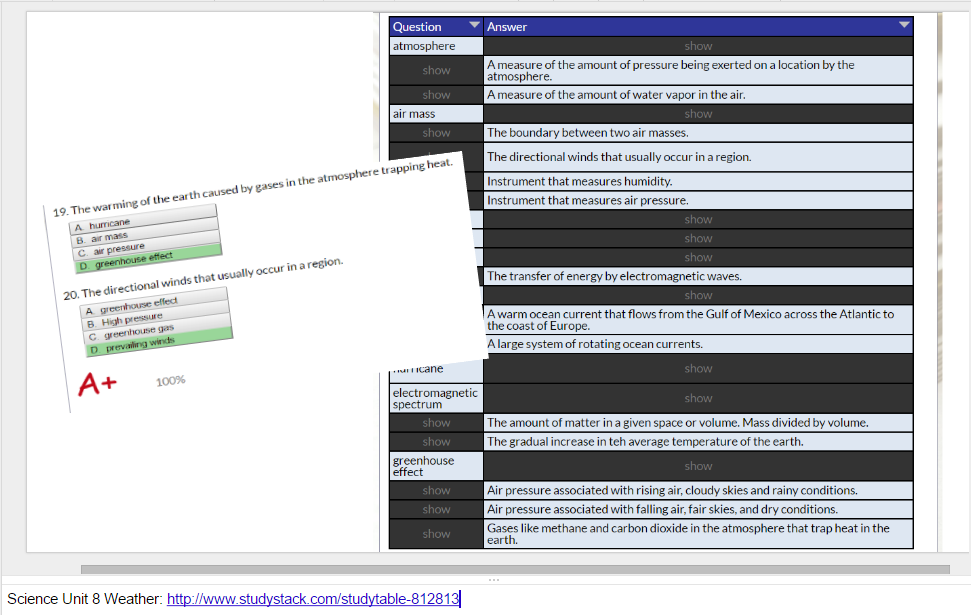The image size is (971, 615).
Task: Select the 'Answer' column header
Action: 698,27
